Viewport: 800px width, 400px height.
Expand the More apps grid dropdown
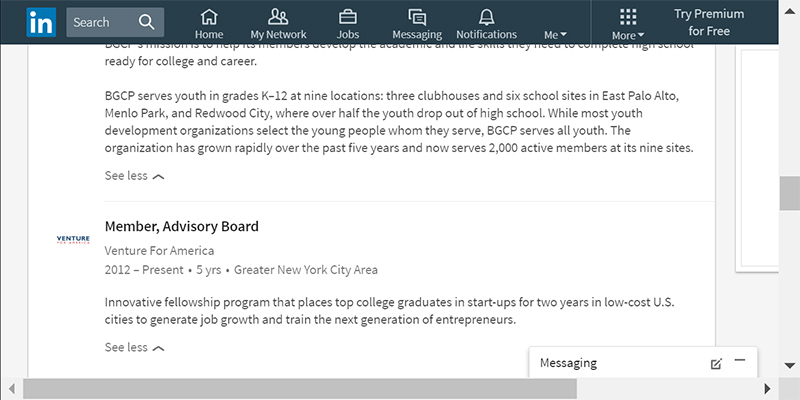click(628, 24)
